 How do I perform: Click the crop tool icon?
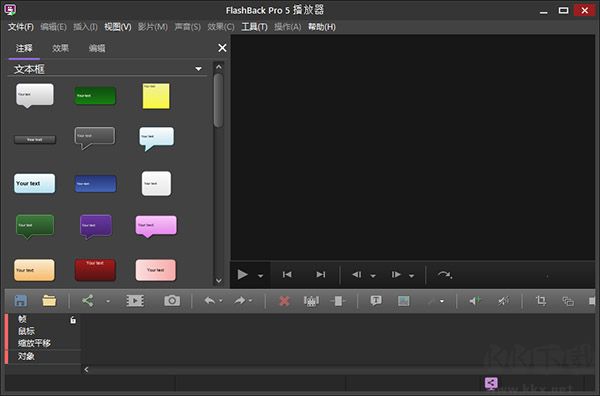541,301
